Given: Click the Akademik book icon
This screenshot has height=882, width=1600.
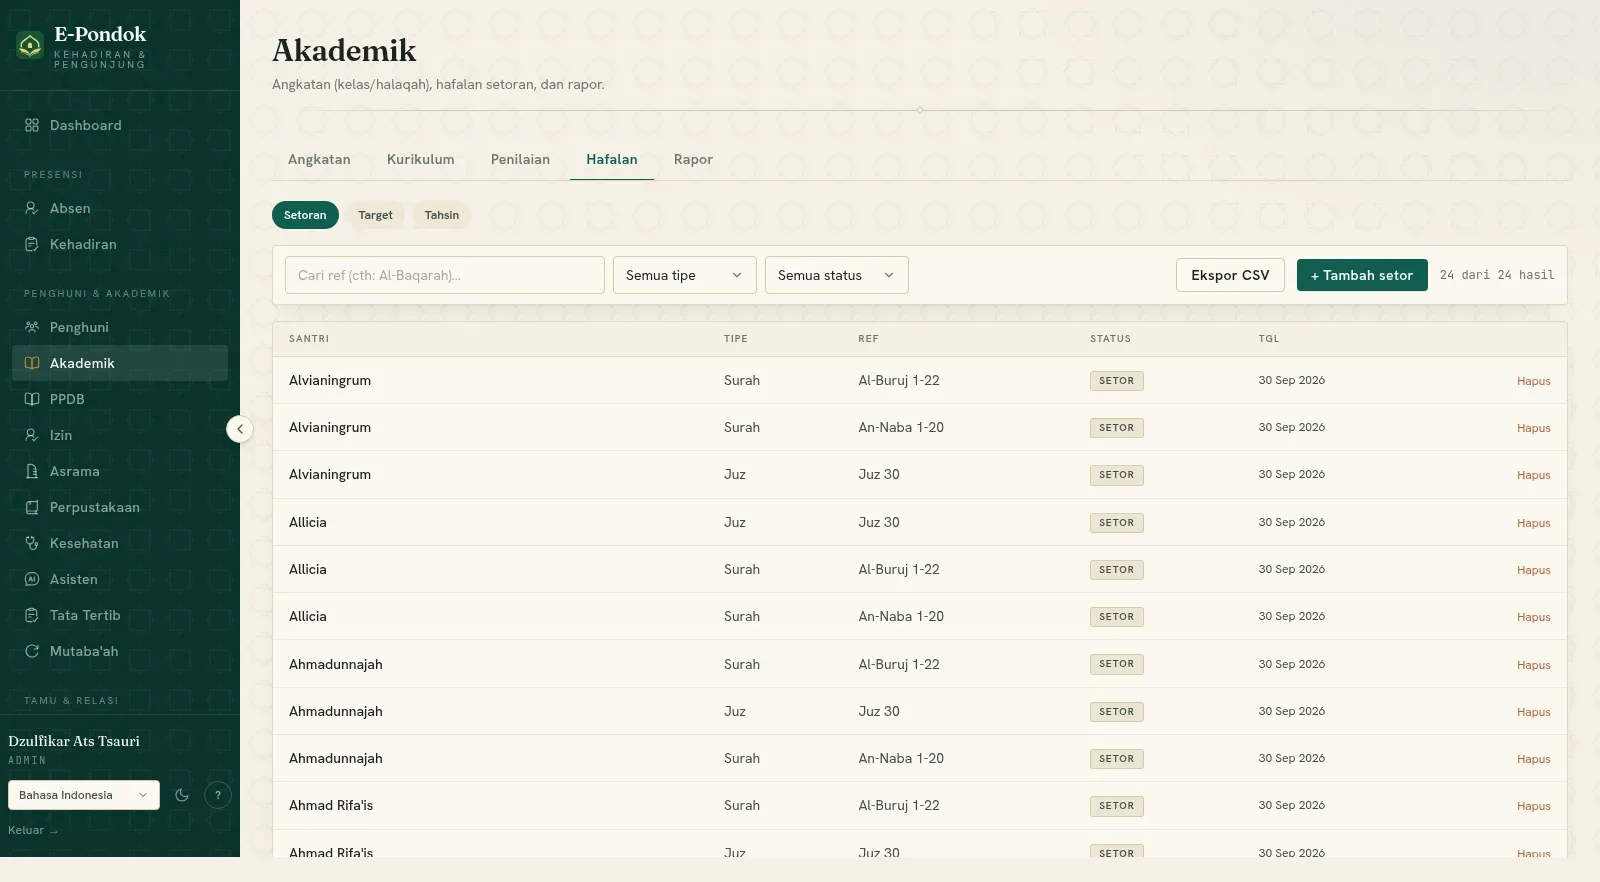Looking at the screenshot, I should click(32, 363).
